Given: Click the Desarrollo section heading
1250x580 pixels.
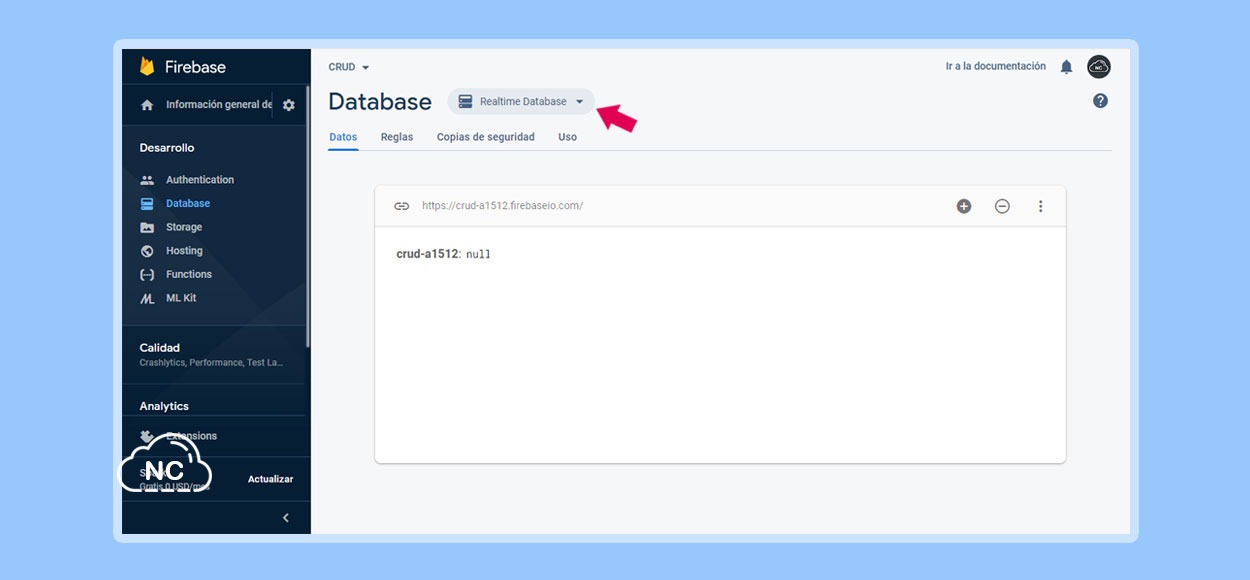Looking at the screenshot, I should (x=167, y=148).
